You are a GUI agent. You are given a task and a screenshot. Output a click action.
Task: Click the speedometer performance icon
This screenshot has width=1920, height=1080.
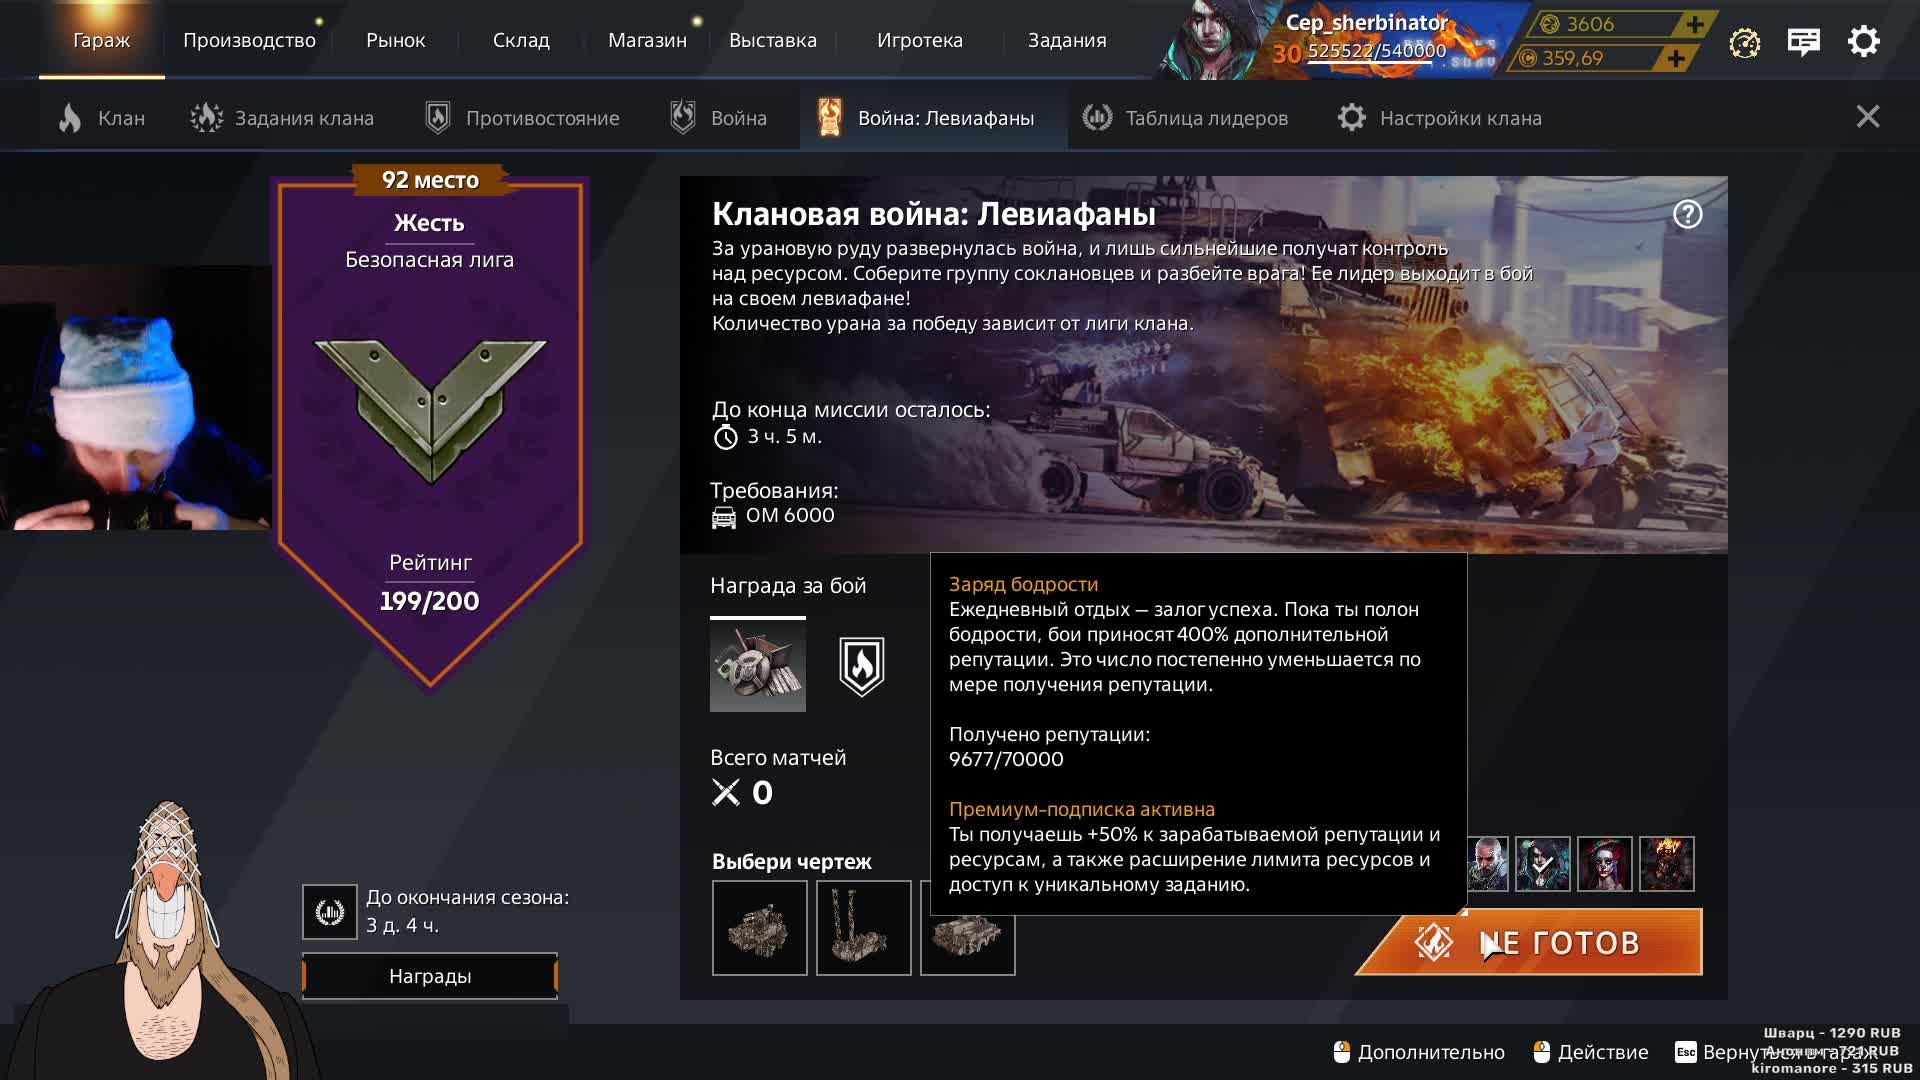click(x=1744, y=43)
